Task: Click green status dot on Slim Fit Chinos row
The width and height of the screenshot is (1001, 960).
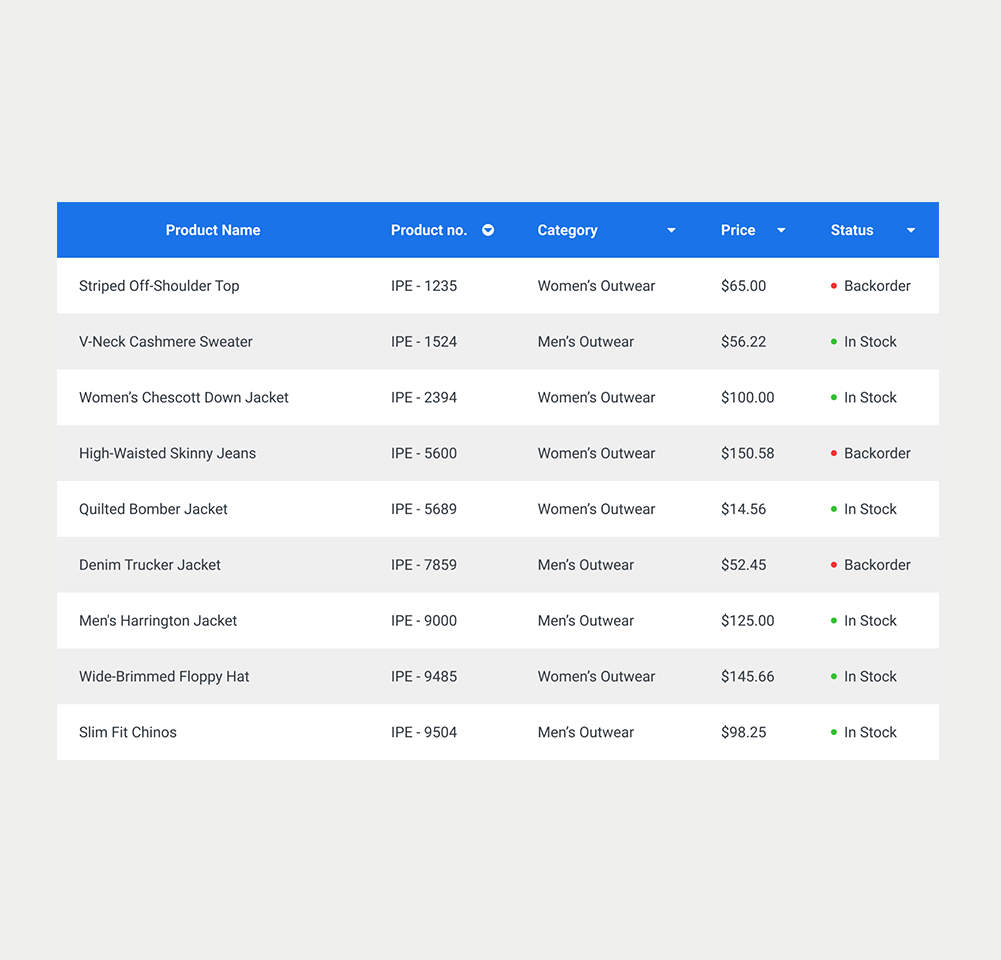Action: (x=834, y=733)
